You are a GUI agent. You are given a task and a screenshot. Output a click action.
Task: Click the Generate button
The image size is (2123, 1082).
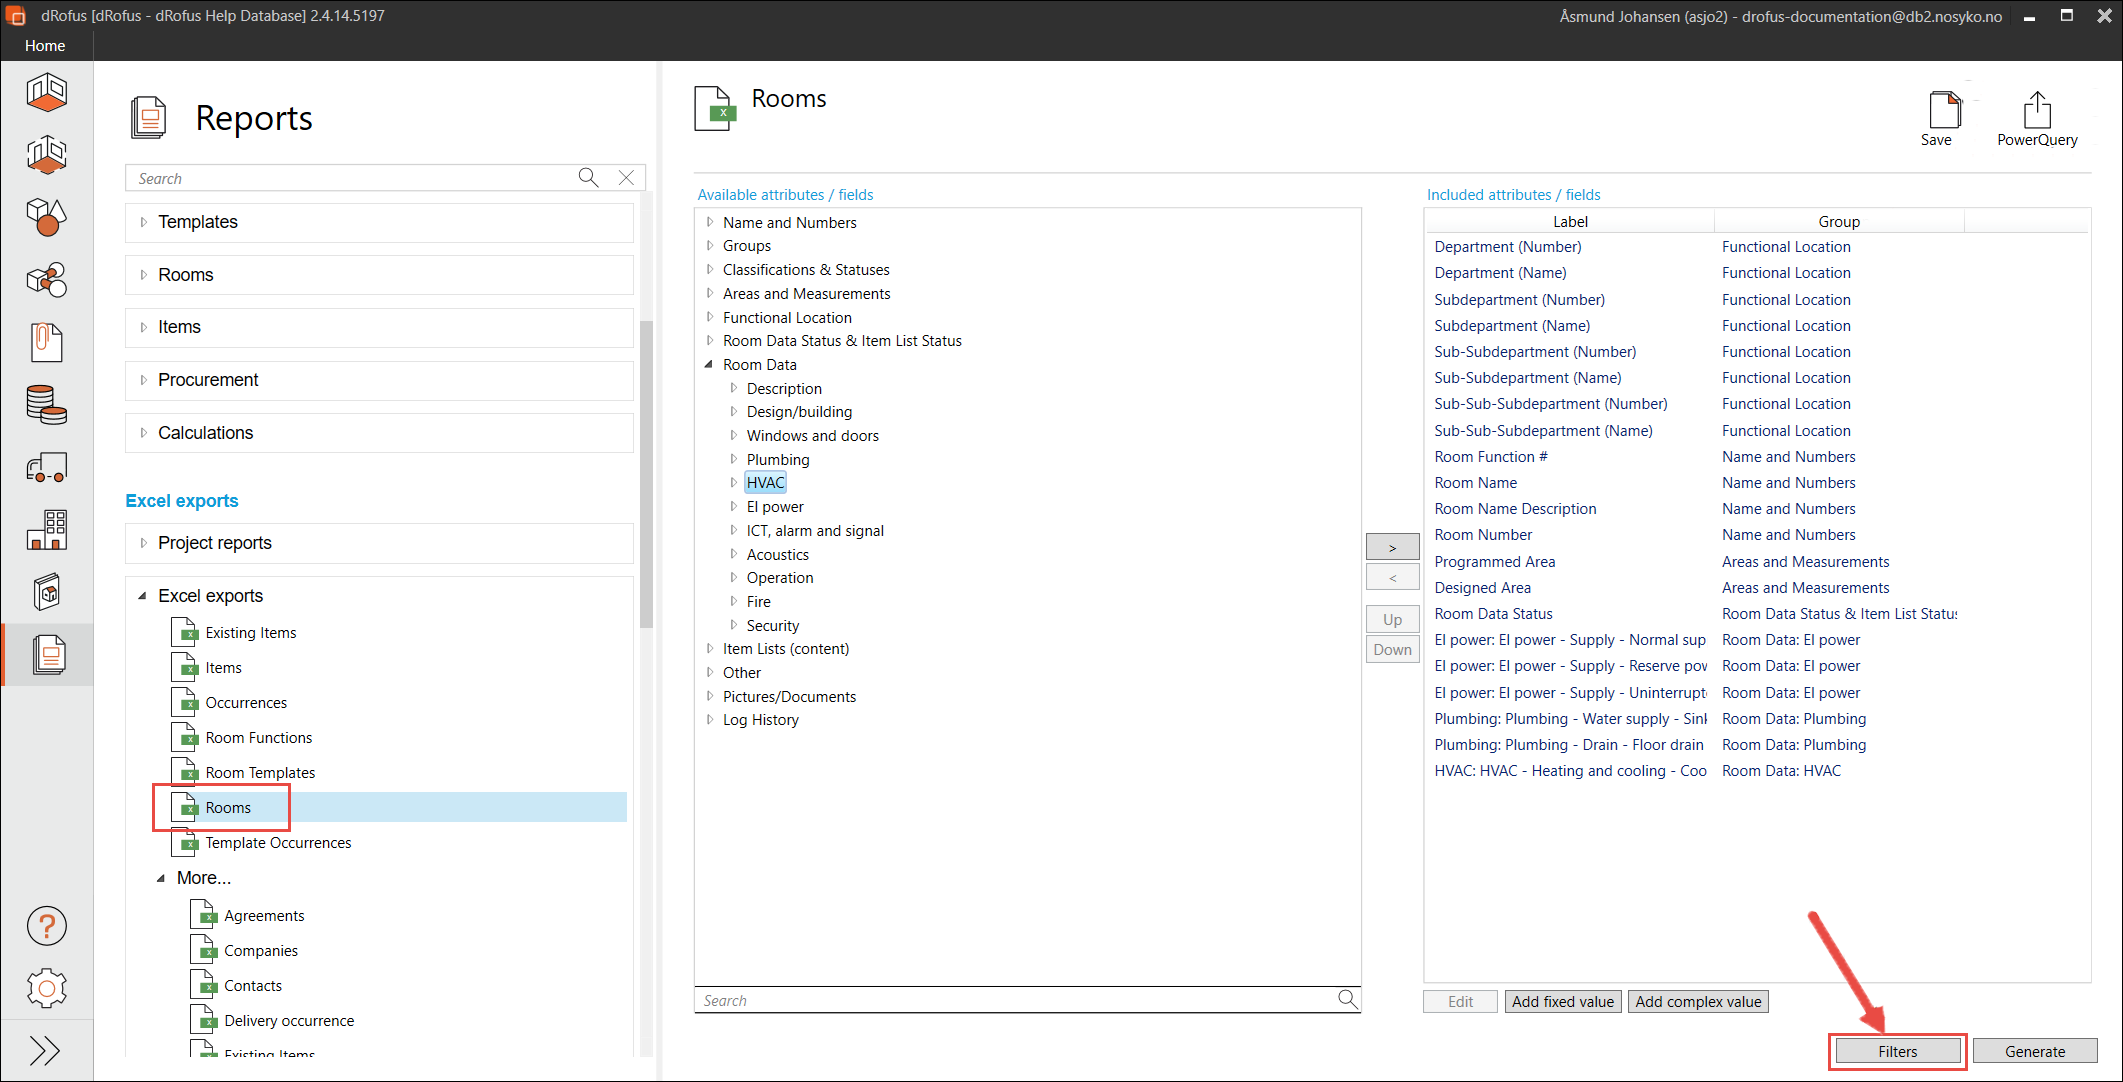pos(2034,1051)
